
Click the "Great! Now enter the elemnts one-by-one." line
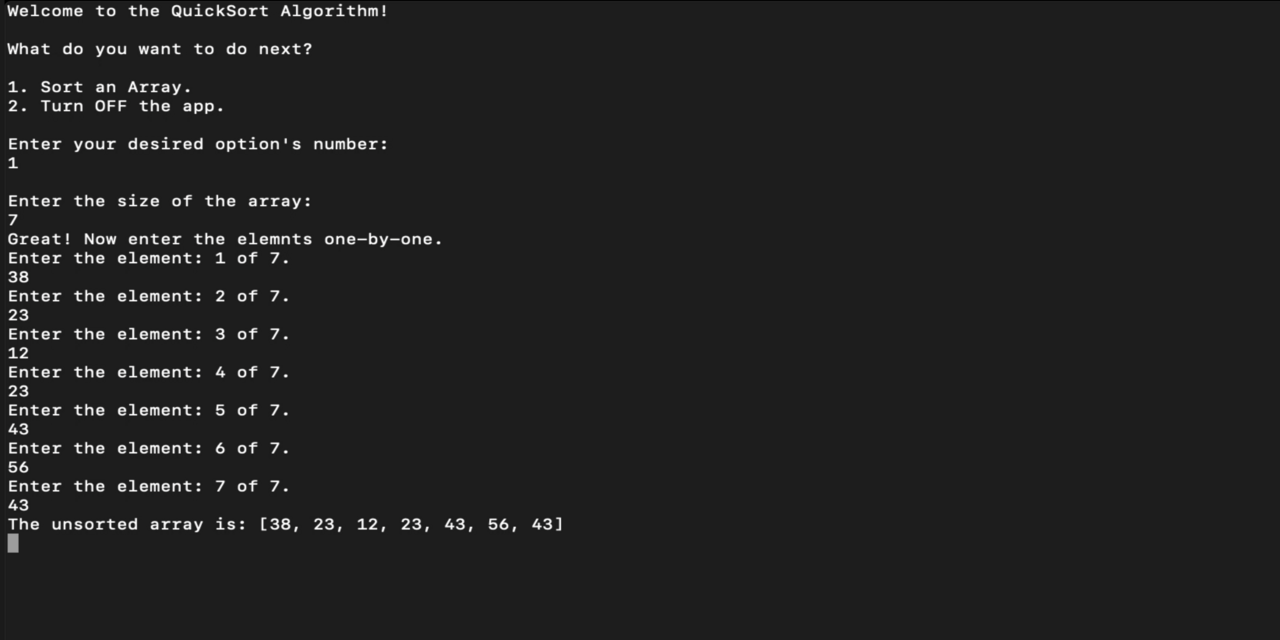pos(225,239)
